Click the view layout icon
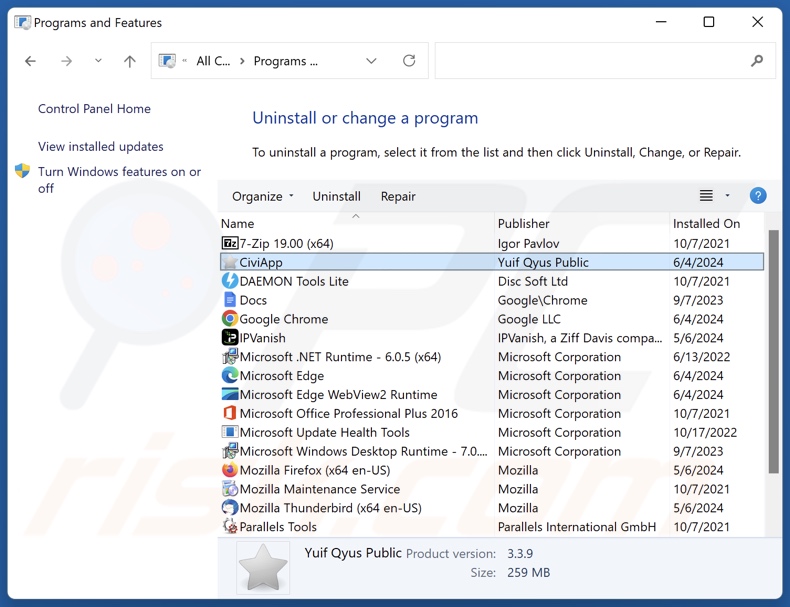 pos(706,196)
